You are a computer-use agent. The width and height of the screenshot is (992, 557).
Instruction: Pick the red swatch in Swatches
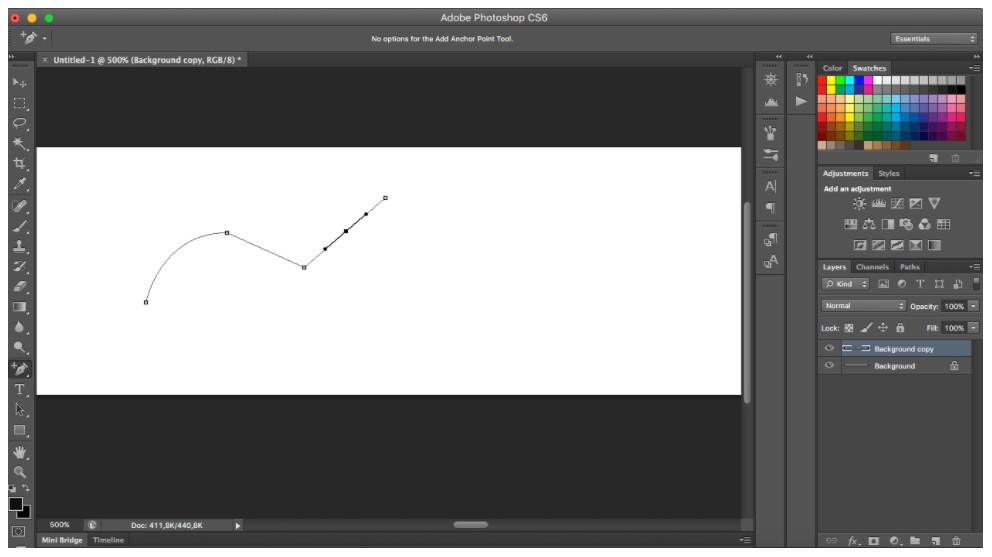pos(822,80)
